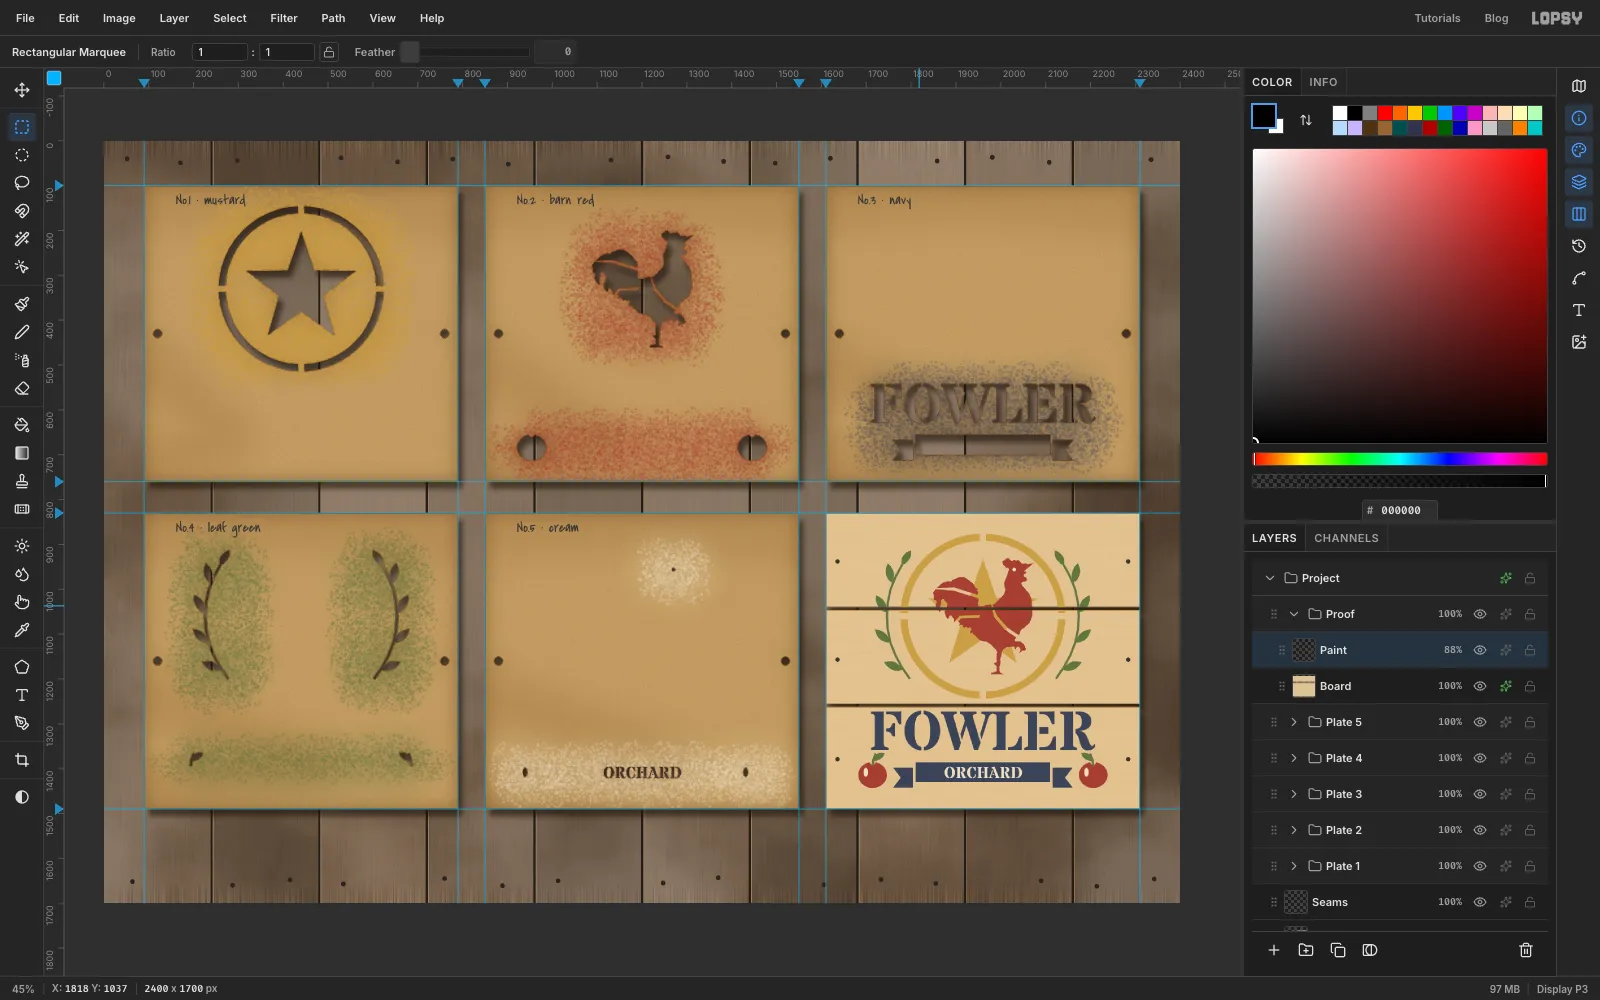This screenshot has height=1000, width=1600.
Task: Open the Blog link
Action: (x=1496, y=18)
